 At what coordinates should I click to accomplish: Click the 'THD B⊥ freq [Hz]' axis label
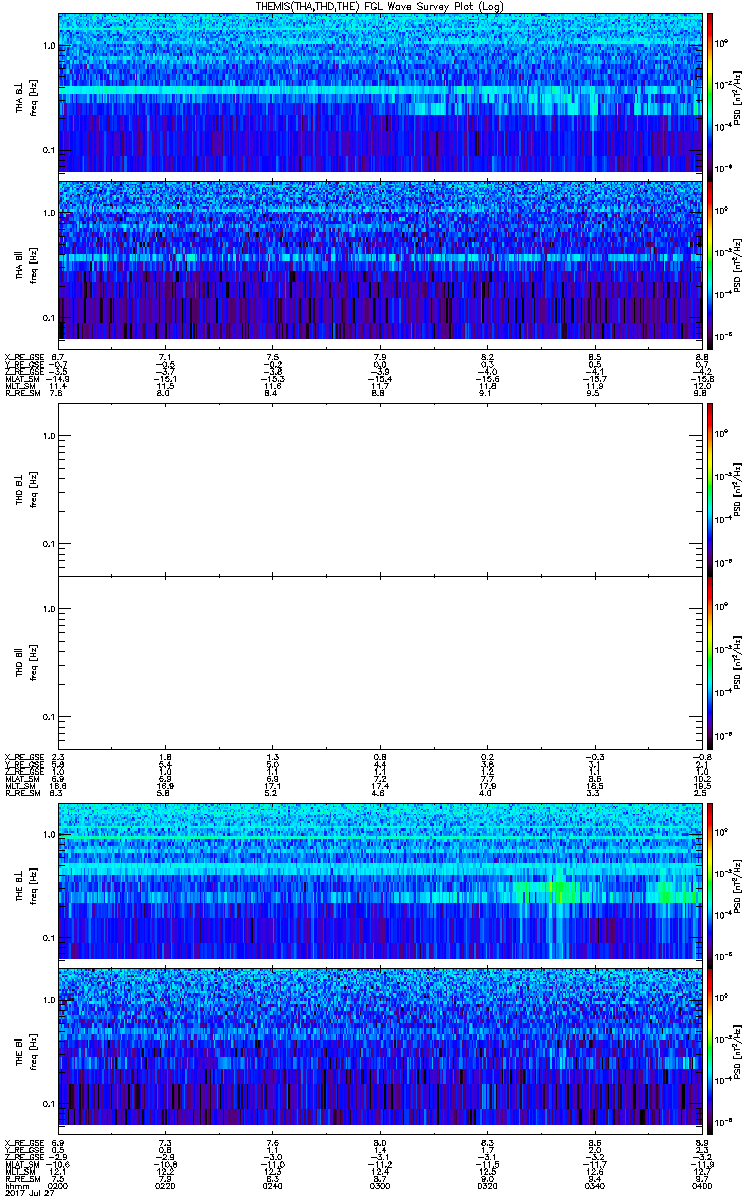pos(26,488)
